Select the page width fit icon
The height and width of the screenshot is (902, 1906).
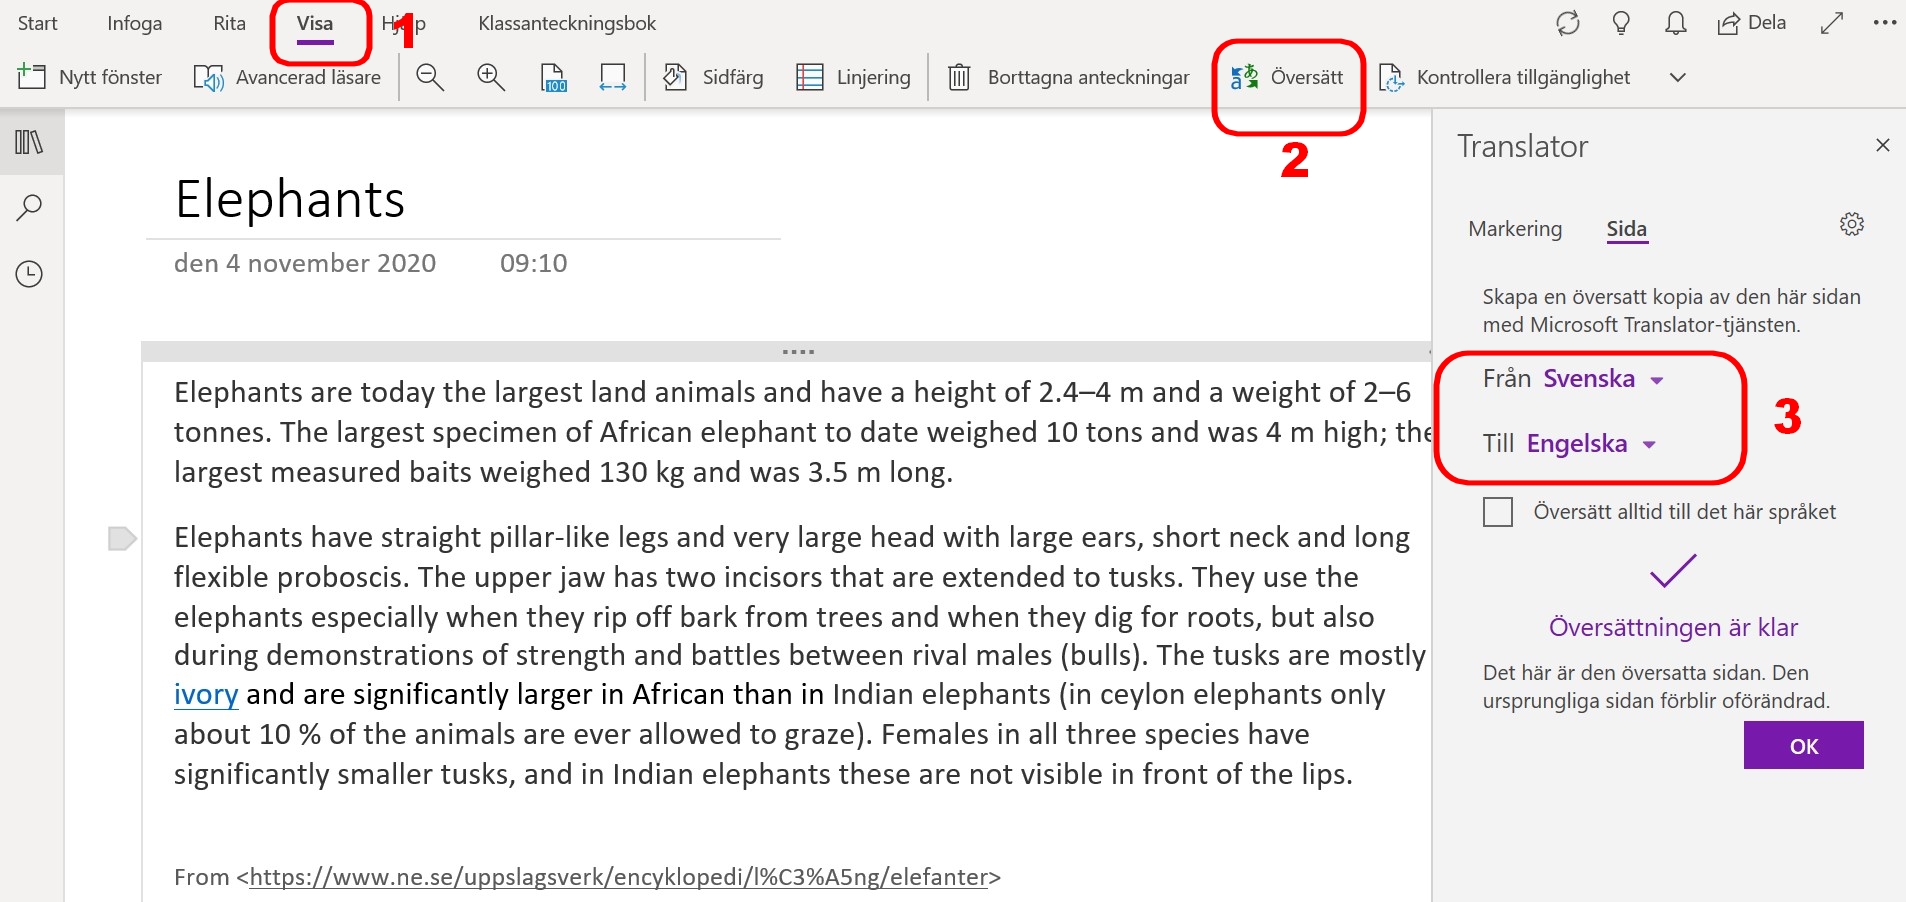click(x=613, y=77)
